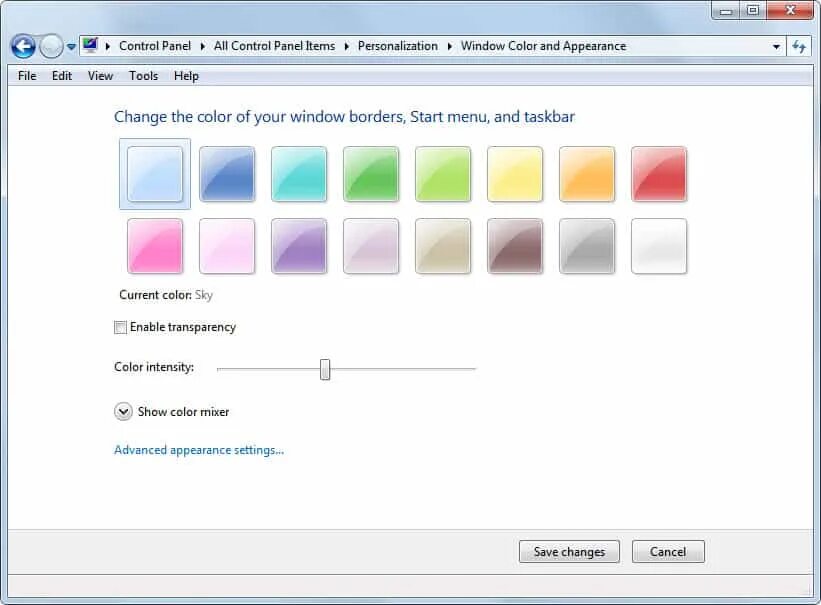Open the recent pages dropdown arrow
The height and width of the screenshot is (605, 821).
(x=71, y=47)
